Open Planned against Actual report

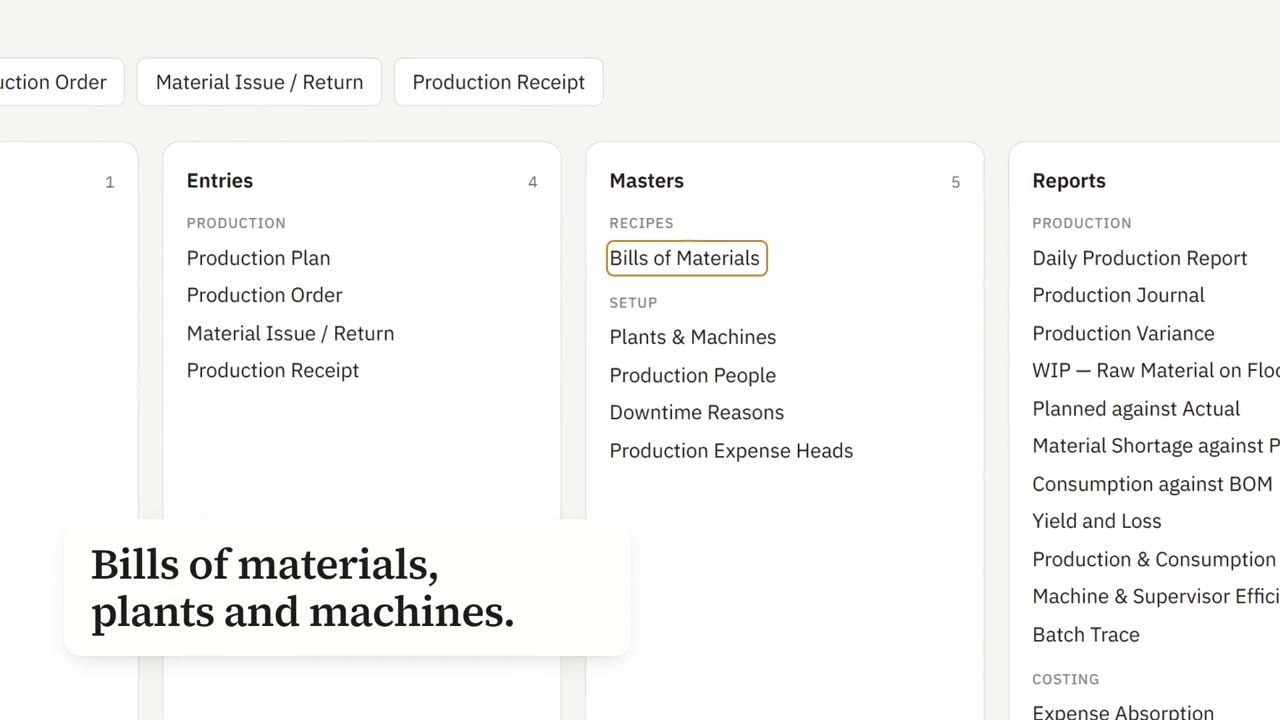point(1135,408)
